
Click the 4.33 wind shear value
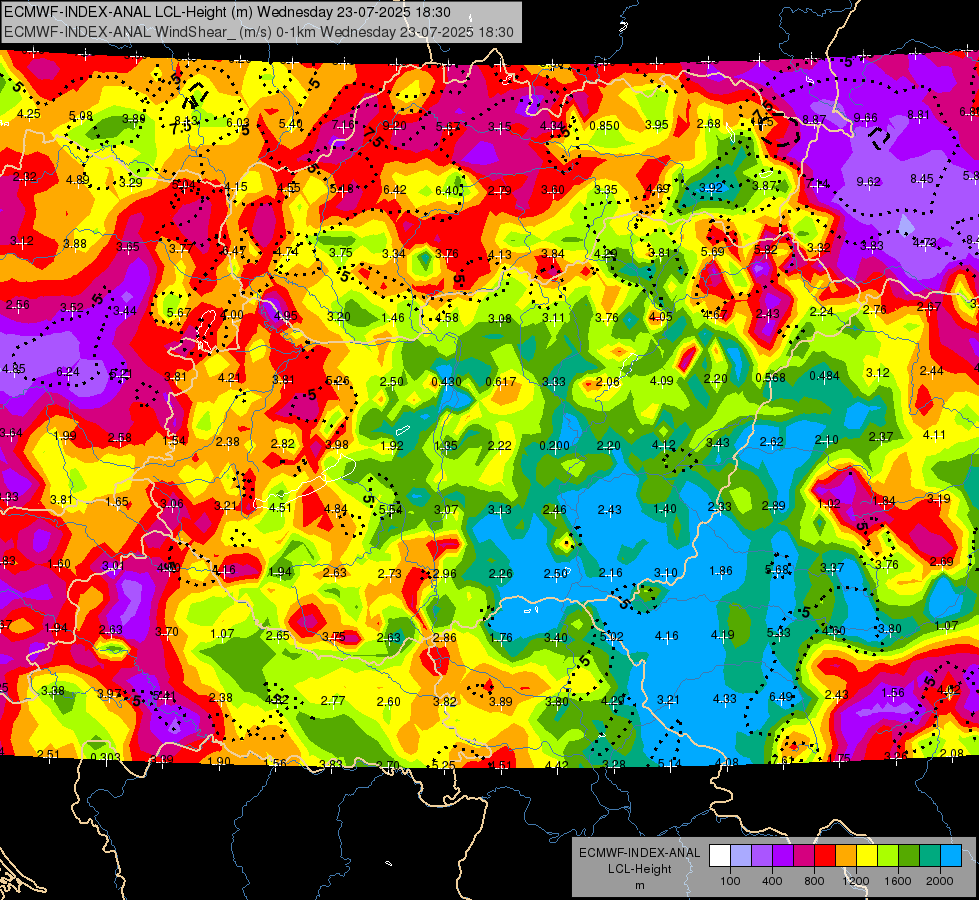tap(724, 699)
